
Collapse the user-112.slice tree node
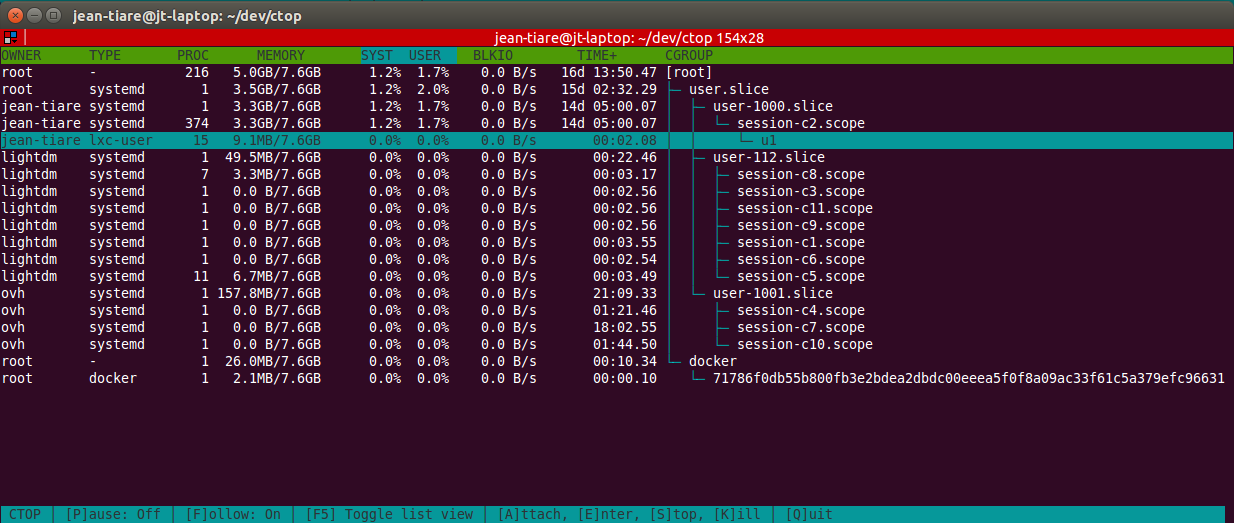pos(769,157)
